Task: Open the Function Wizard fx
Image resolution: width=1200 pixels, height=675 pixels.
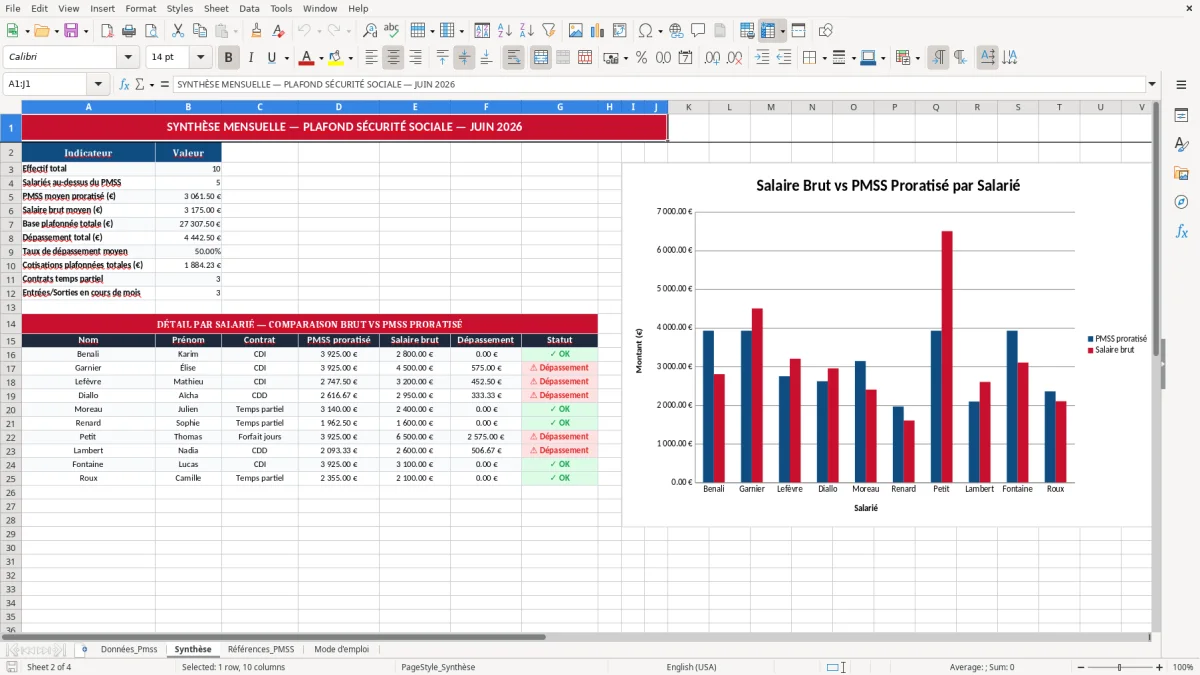Action: 125,84
